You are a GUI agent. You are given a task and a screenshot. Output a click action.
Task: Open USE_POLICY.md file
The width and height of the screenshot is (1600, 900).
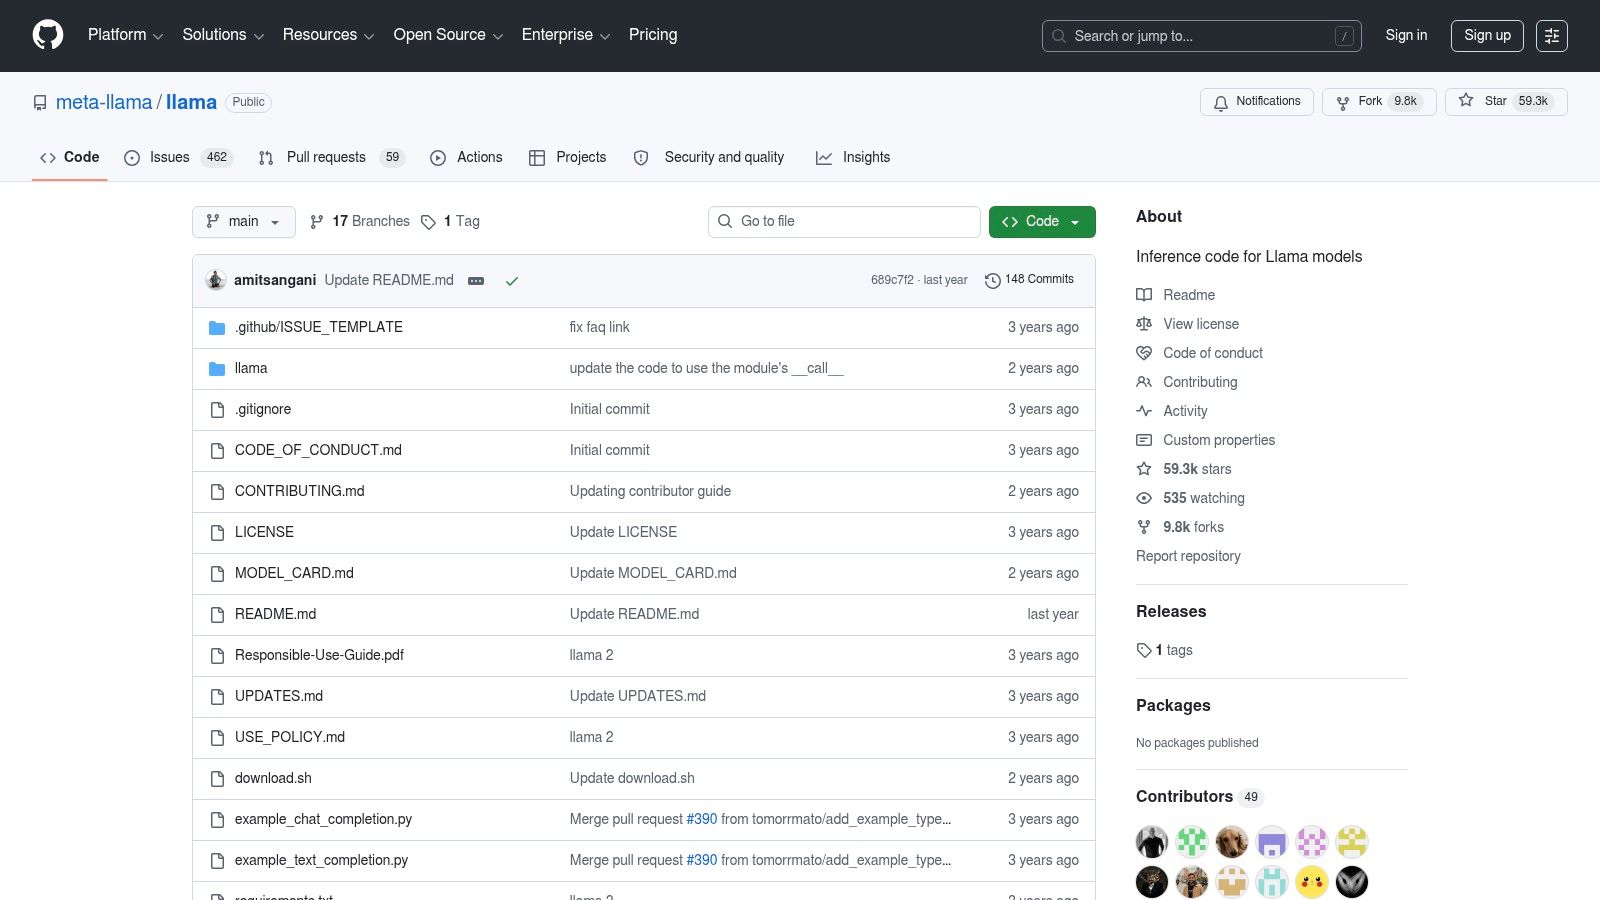coord(290,737)
